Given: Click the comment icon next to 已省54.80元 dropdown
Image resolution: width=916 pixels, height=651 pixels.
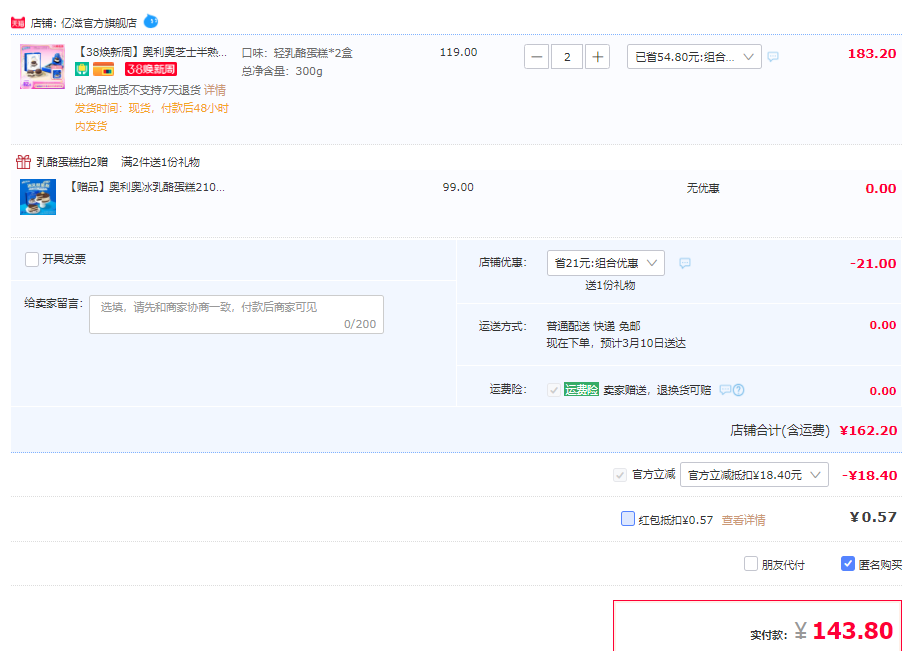Looking at the screenshot, I should [773, 57].
